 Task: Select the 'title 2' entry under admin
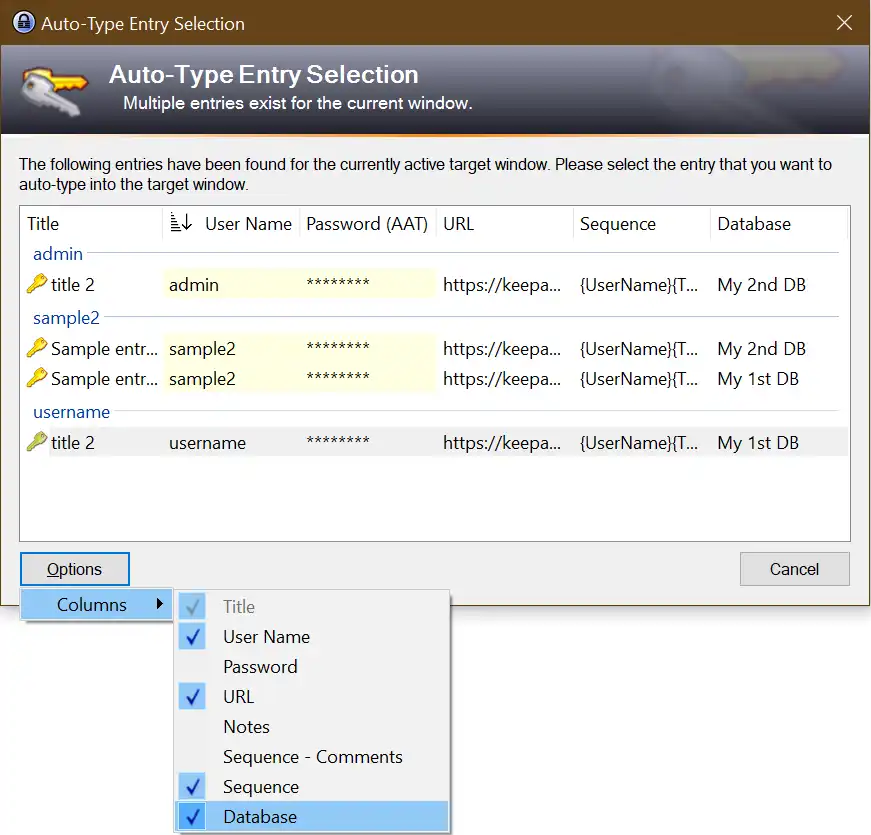tap(73, 284)
